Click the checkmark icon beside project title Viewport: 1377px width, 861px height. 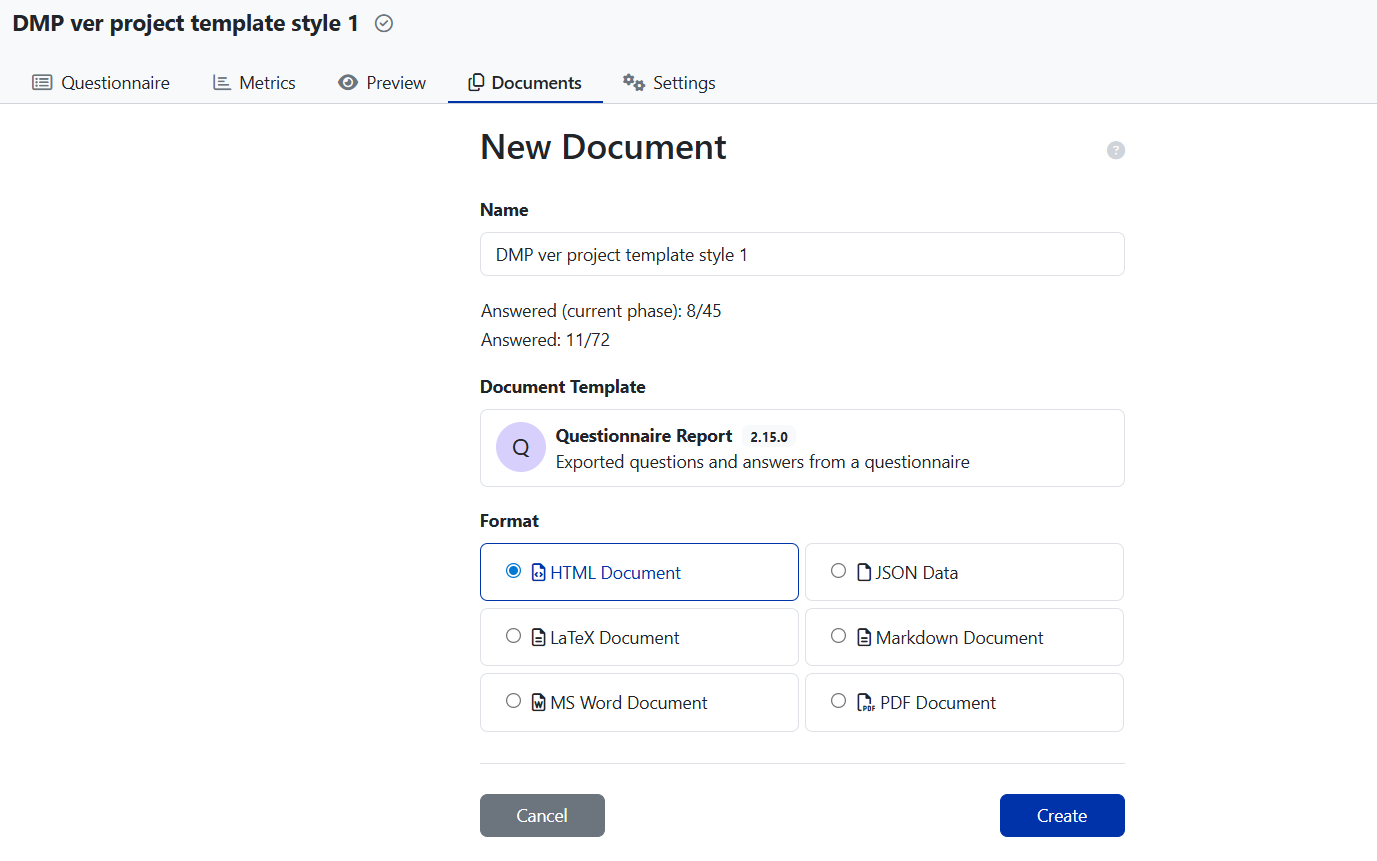[384, 24]
